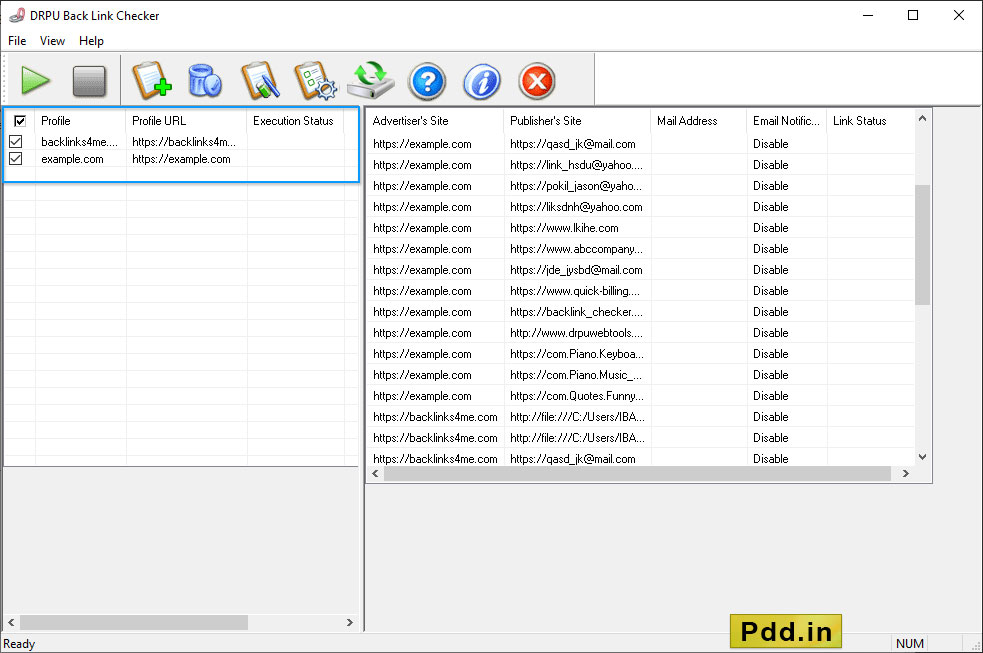Image resolution: width=983 pixels, height=653 pixels.
Task: Click Disable in the drpuwebtools row
Action: pyautogui.click(x=770, y=333)
